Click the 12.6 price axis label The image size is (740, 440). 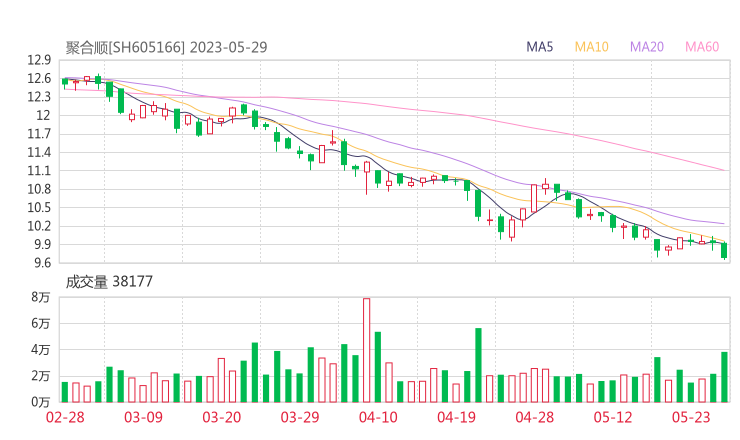click(39, 79)
